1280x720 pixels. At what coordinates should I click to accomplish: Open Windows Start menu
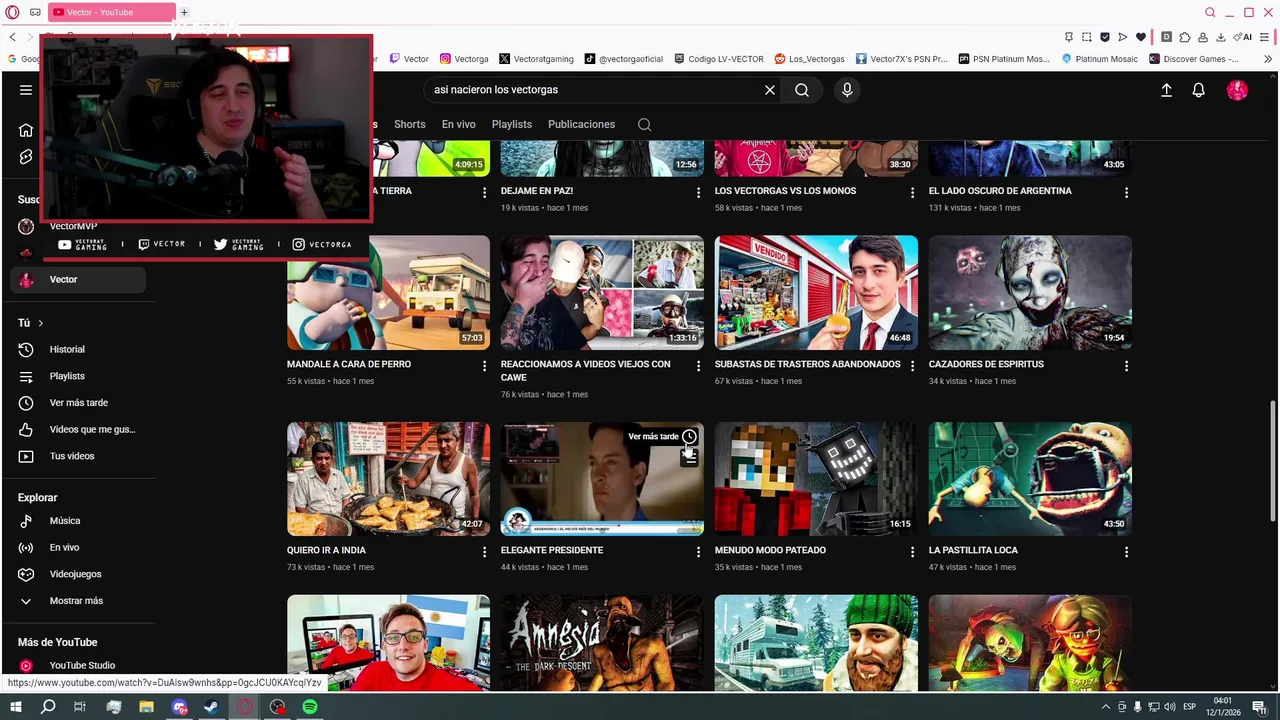point(15,707)
